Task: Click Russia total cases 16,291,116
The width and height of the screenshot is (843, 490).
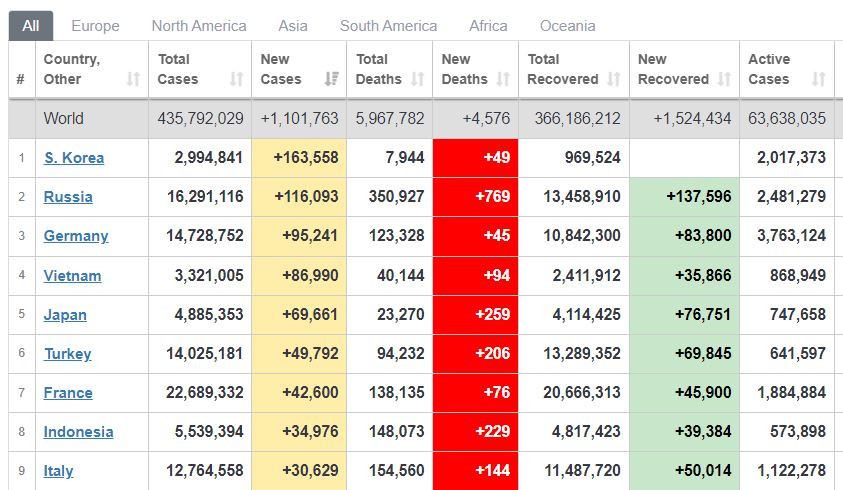Action: click(205, 197)
